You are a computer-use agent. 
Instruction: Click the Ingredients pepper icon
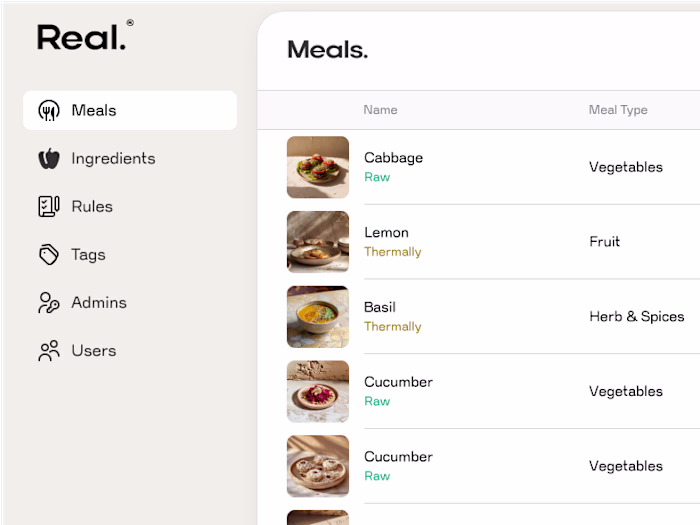pyautogui.click(x=49, y=159)
